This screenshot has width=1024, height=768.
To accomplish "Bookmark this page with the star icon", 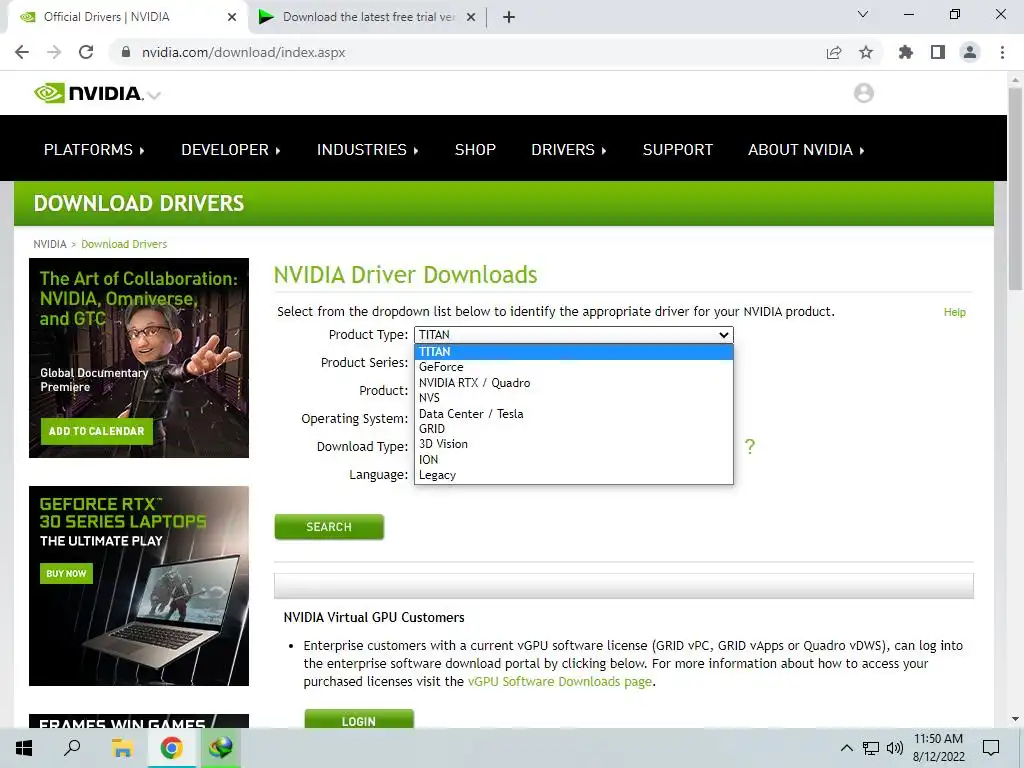I will point(866,52).
